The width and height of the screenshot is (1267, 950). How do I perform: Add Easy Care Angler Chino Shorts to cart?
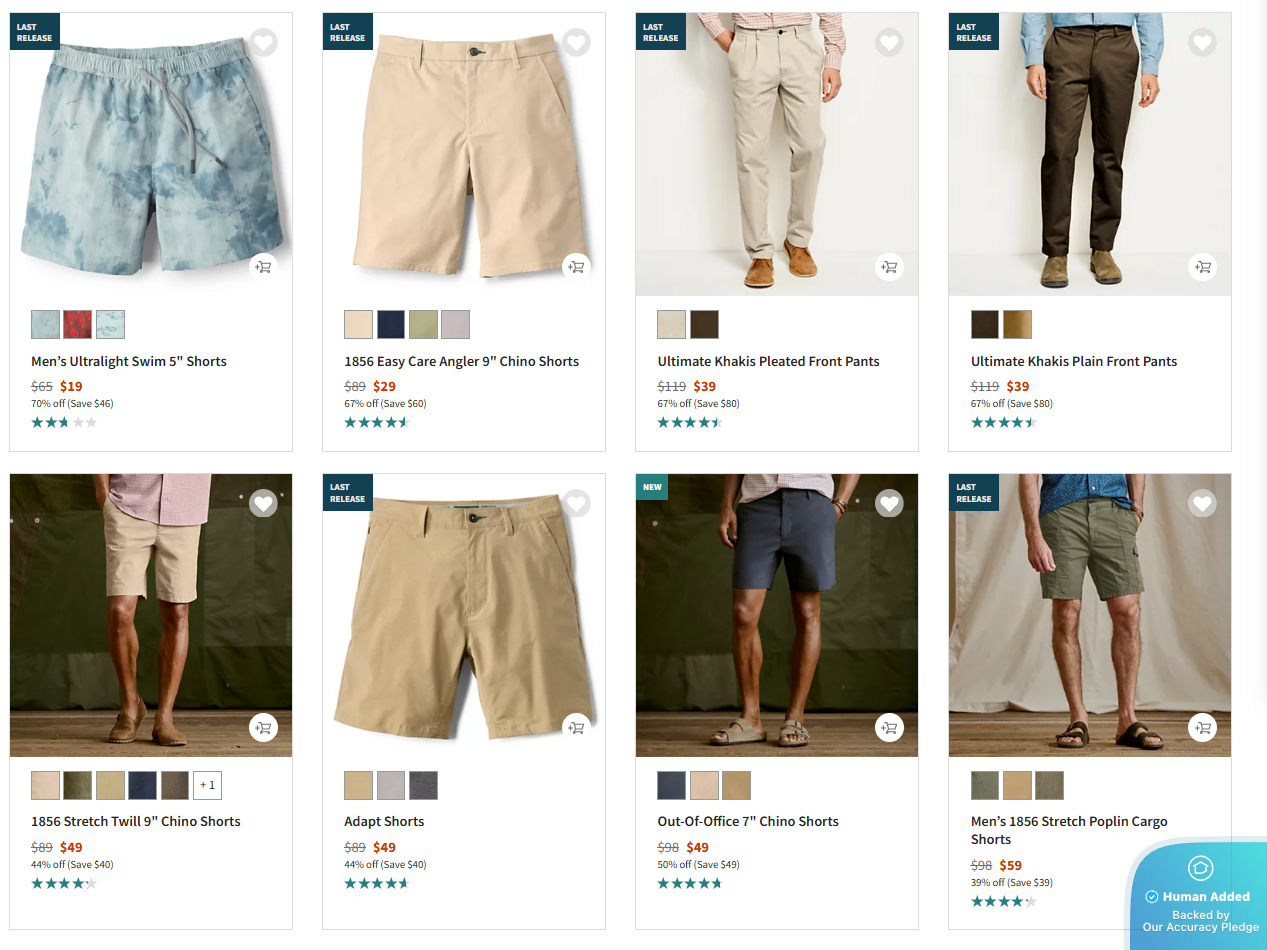click(x=576, y=267)
